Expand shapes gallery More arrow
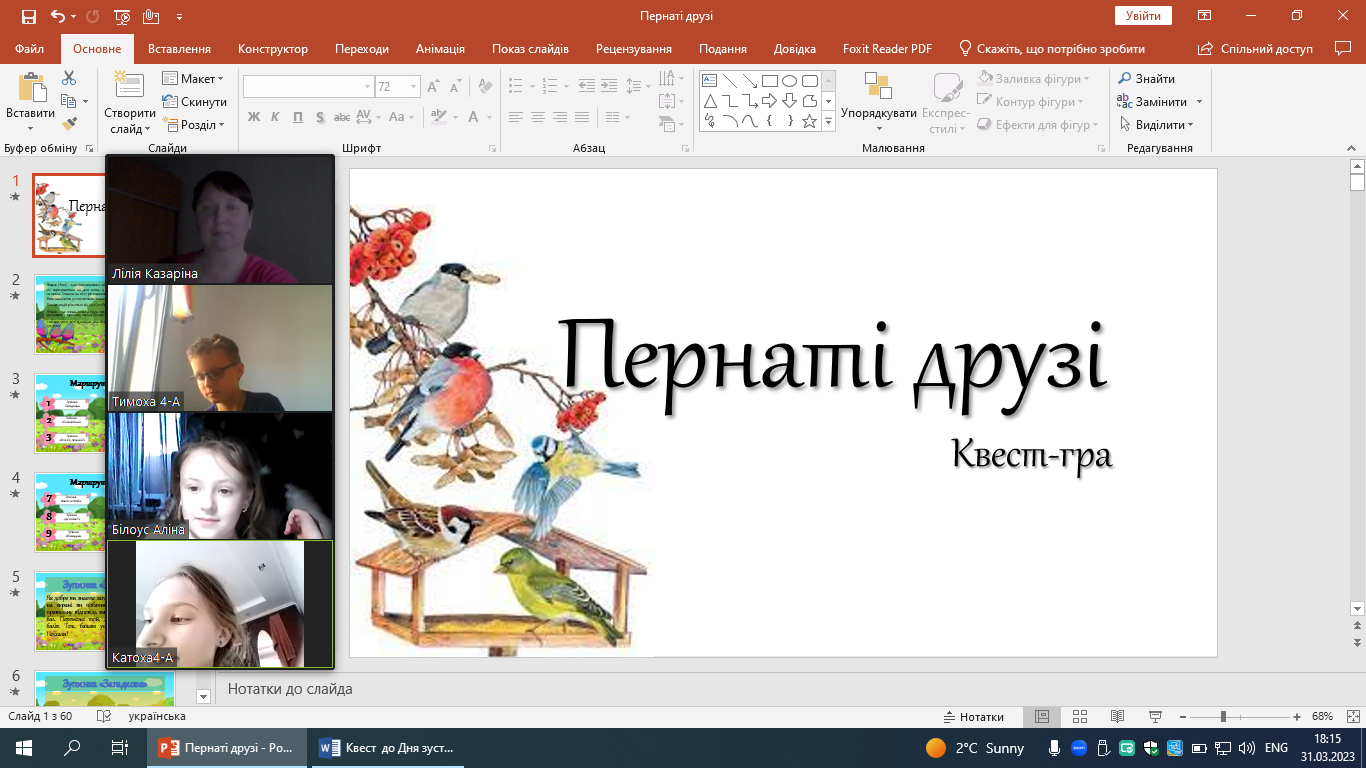The height and width of the screenshot is (768, 1366). pyautogui.click(x=828, y=121)
